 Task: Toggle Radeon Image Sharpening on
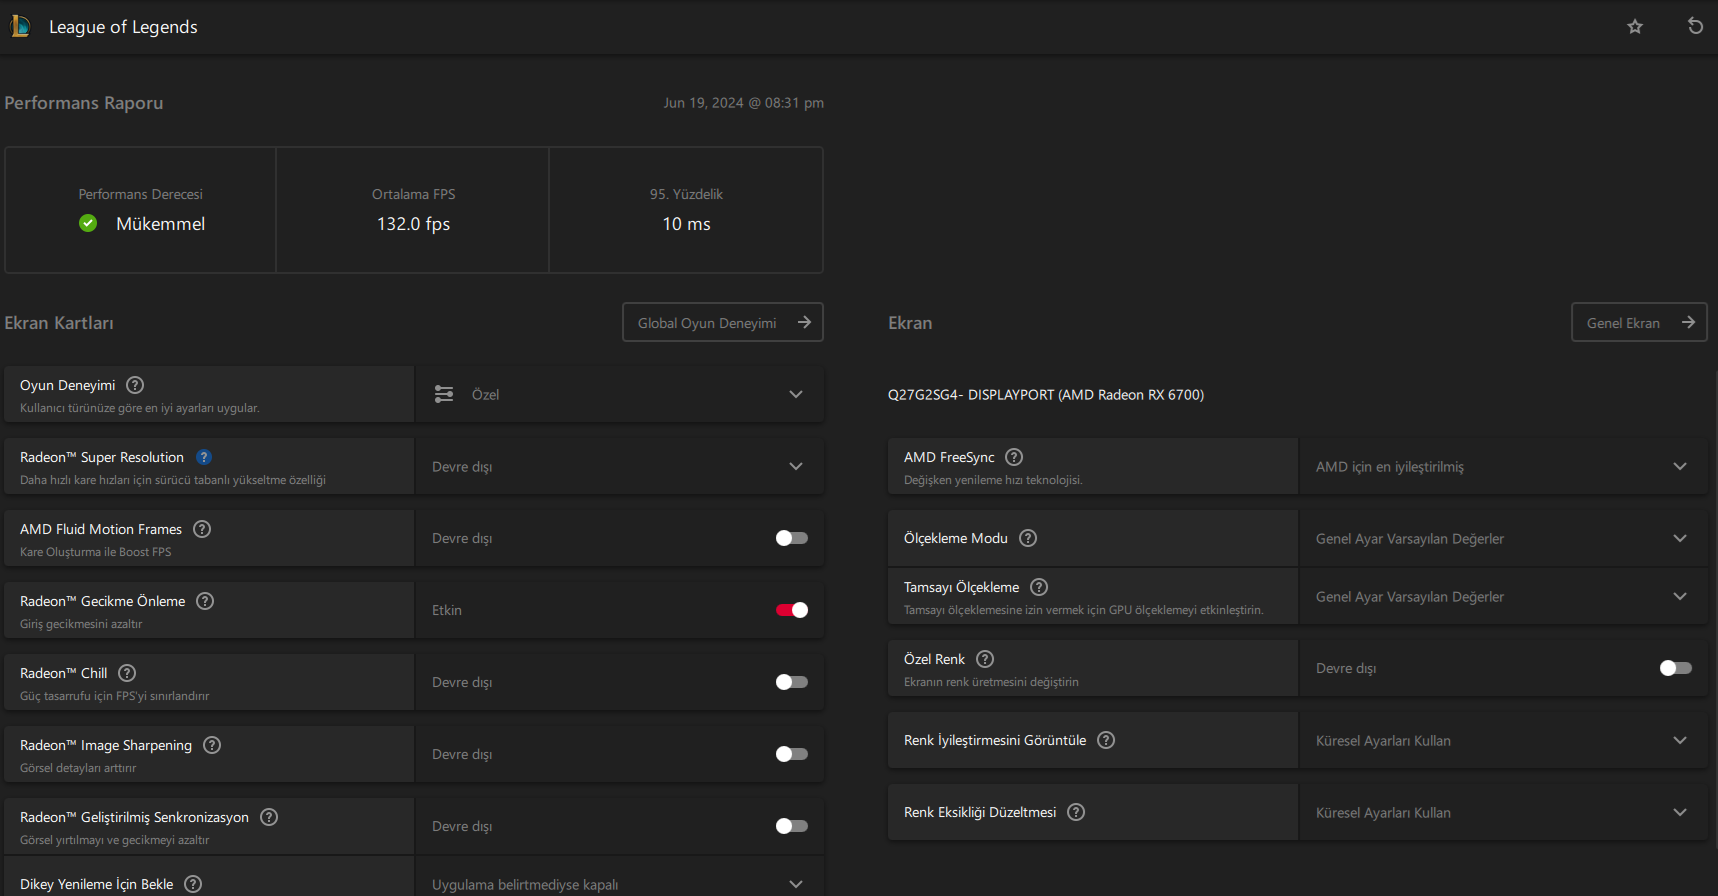791,754
